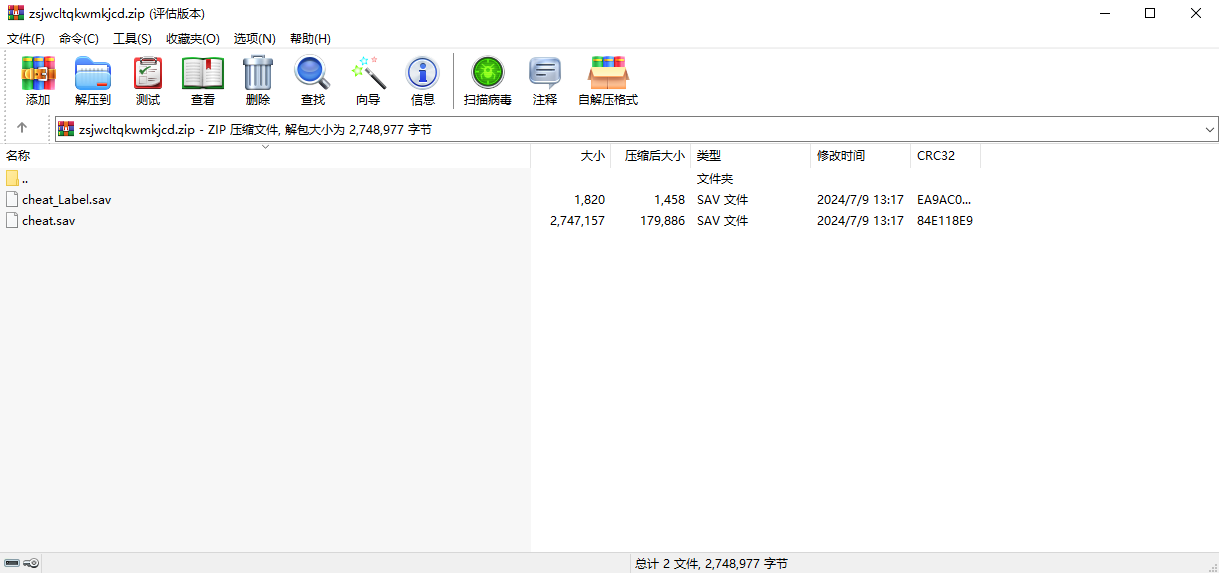1219x573 pixels.
Task: Open the 收藏夹(O) menu
Action: click(193, 38)
